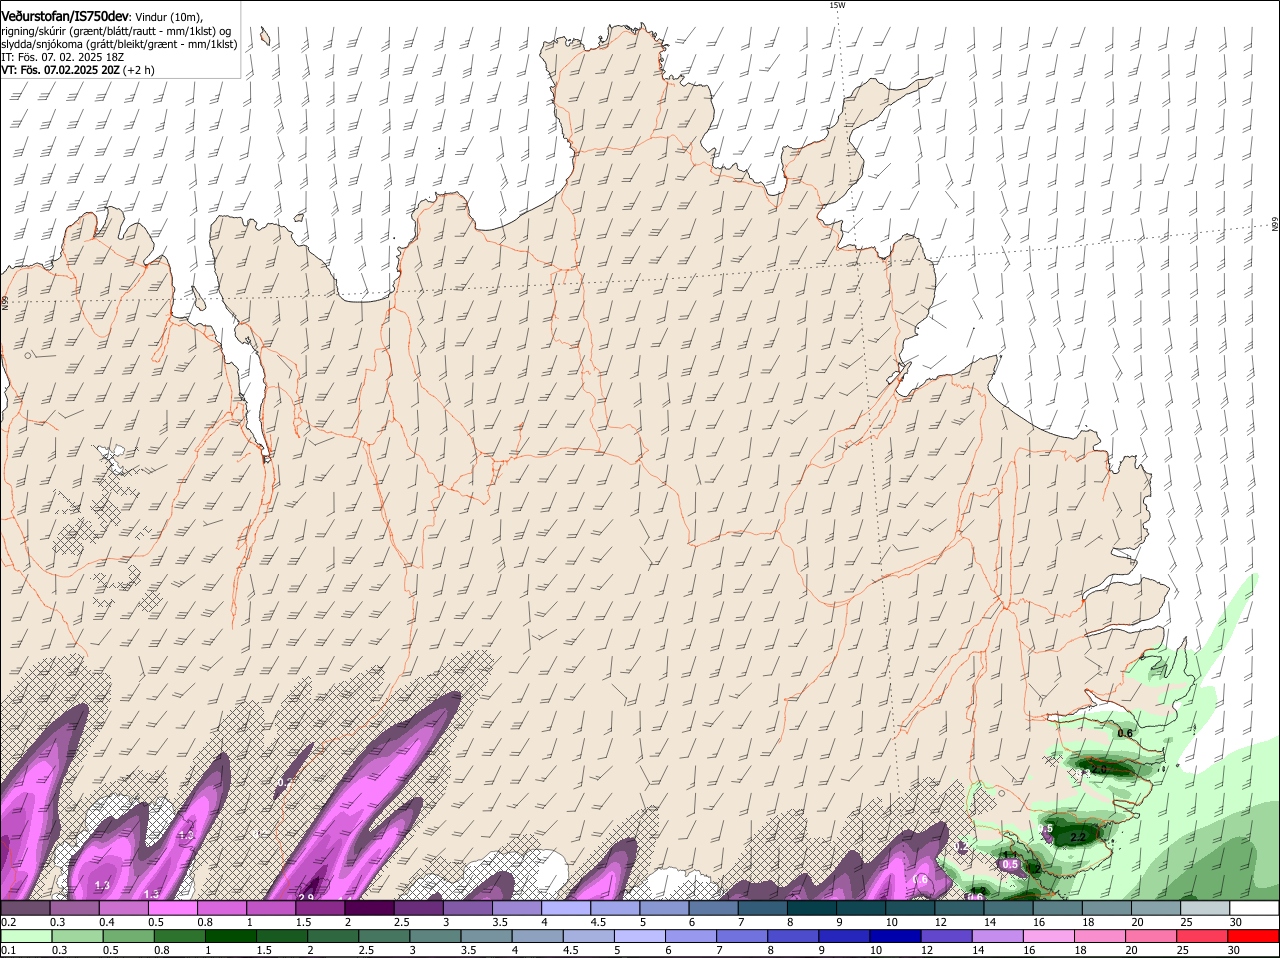Click lower legend purple swatch between 12 and 14
The image size is (1280, 958).
tap(947, 936)
